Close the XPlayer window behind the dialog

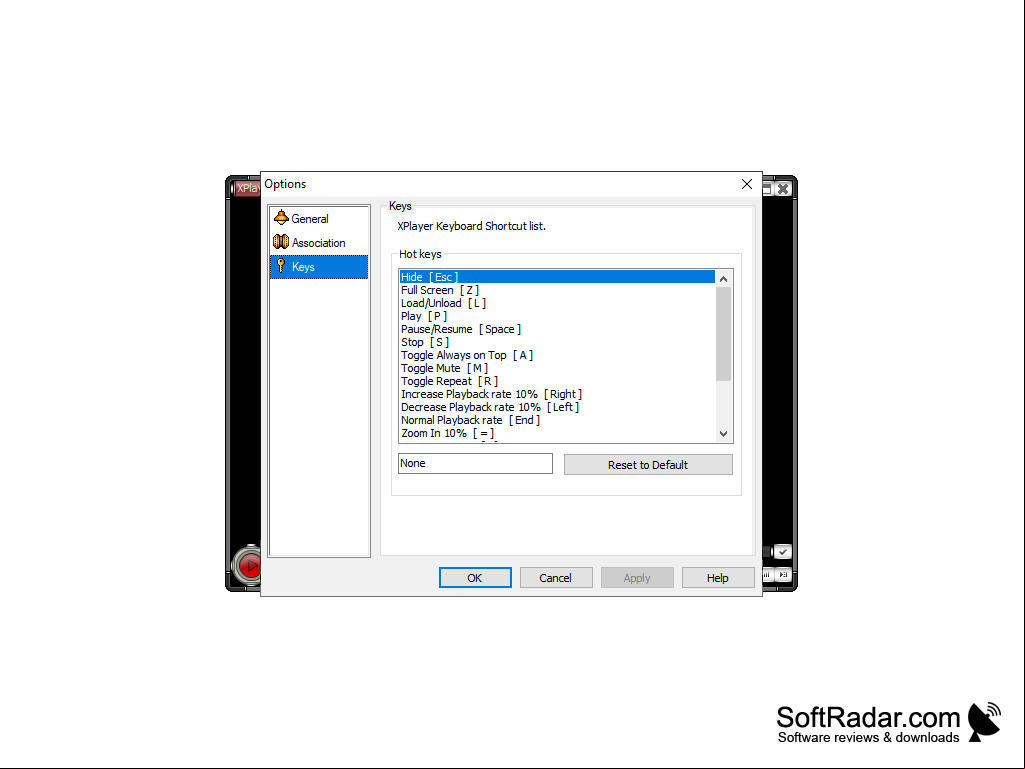[782, 189]
